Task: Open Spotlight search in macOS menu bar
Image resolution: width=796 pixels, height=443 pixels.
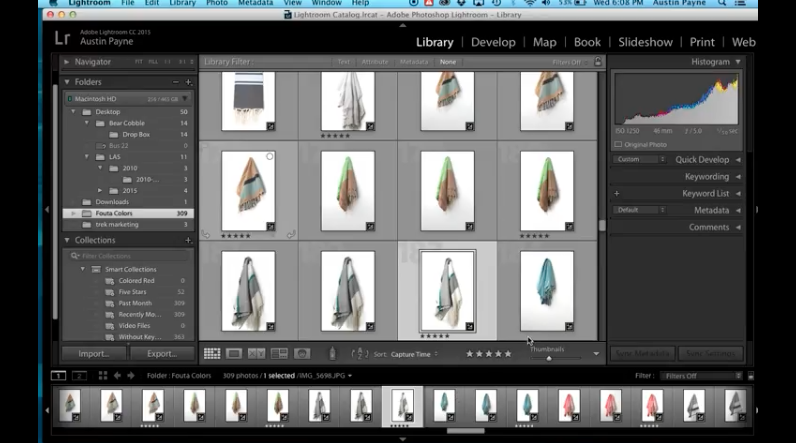Action: point(721,3)
